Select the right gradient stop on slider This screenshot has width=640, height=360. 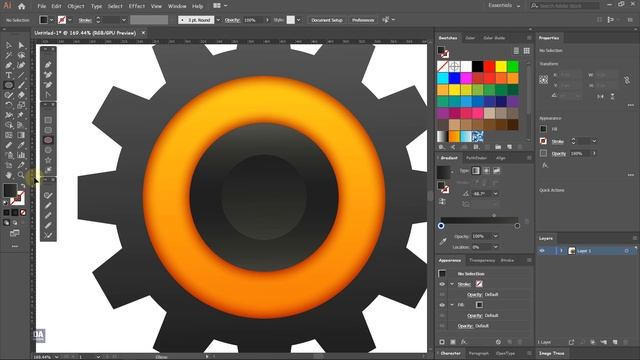[x=517, y=226]
